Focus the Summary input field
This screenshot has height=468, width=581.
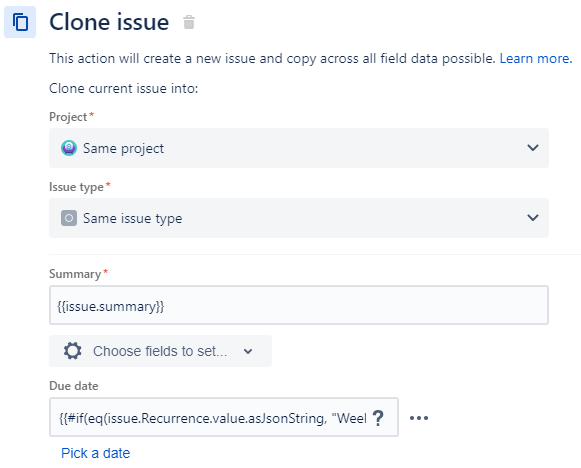tap(299, 305)
